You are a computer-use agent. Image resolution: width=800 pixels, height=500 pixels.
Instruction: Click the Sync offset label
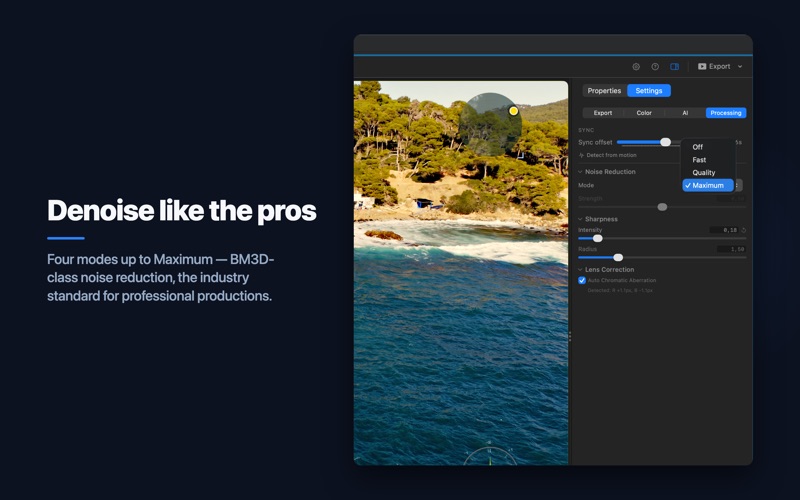coord(595,142)
